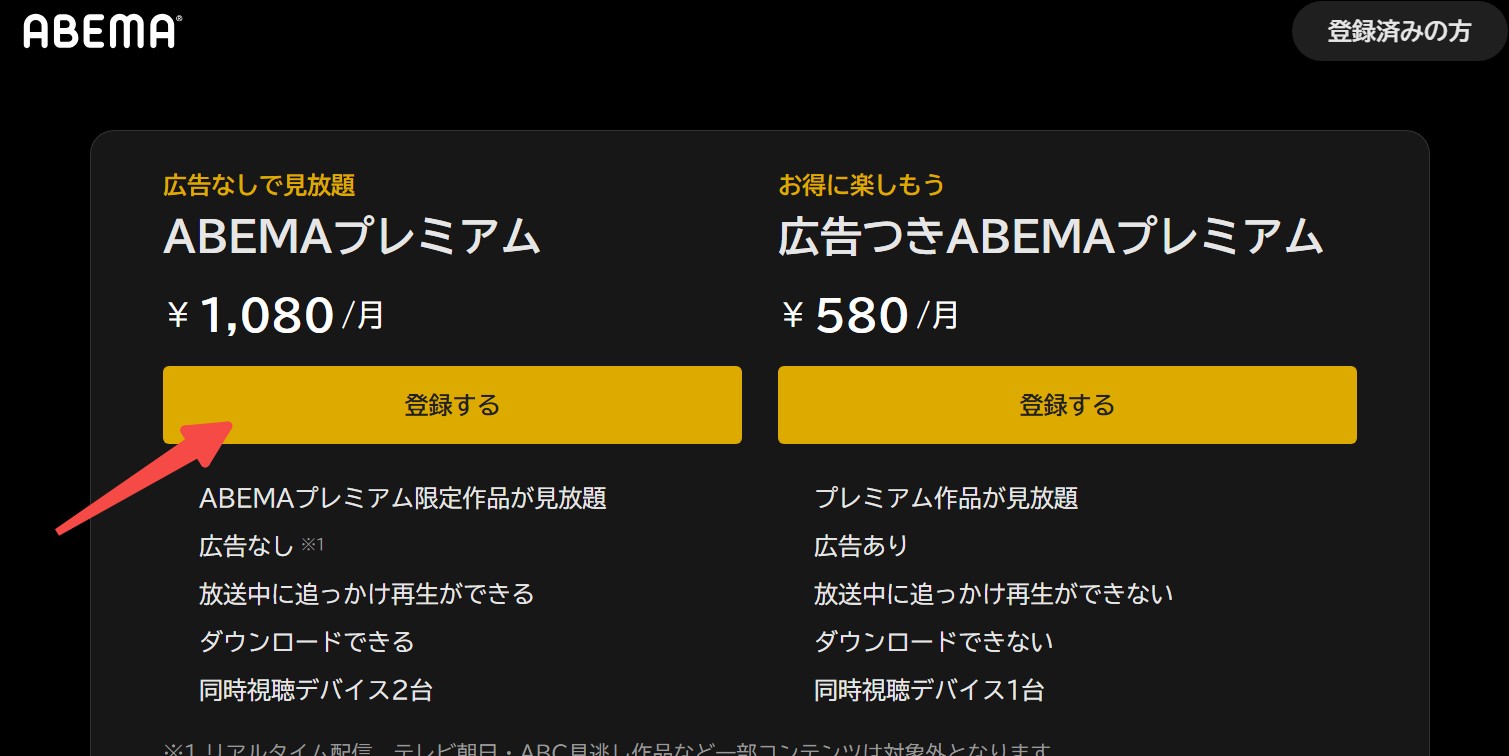Image resolution: width=1509 pixels, height=756 pixels.
Task: Click 同時視聴デバイス1台 feature line
Action: coord(930,689)
